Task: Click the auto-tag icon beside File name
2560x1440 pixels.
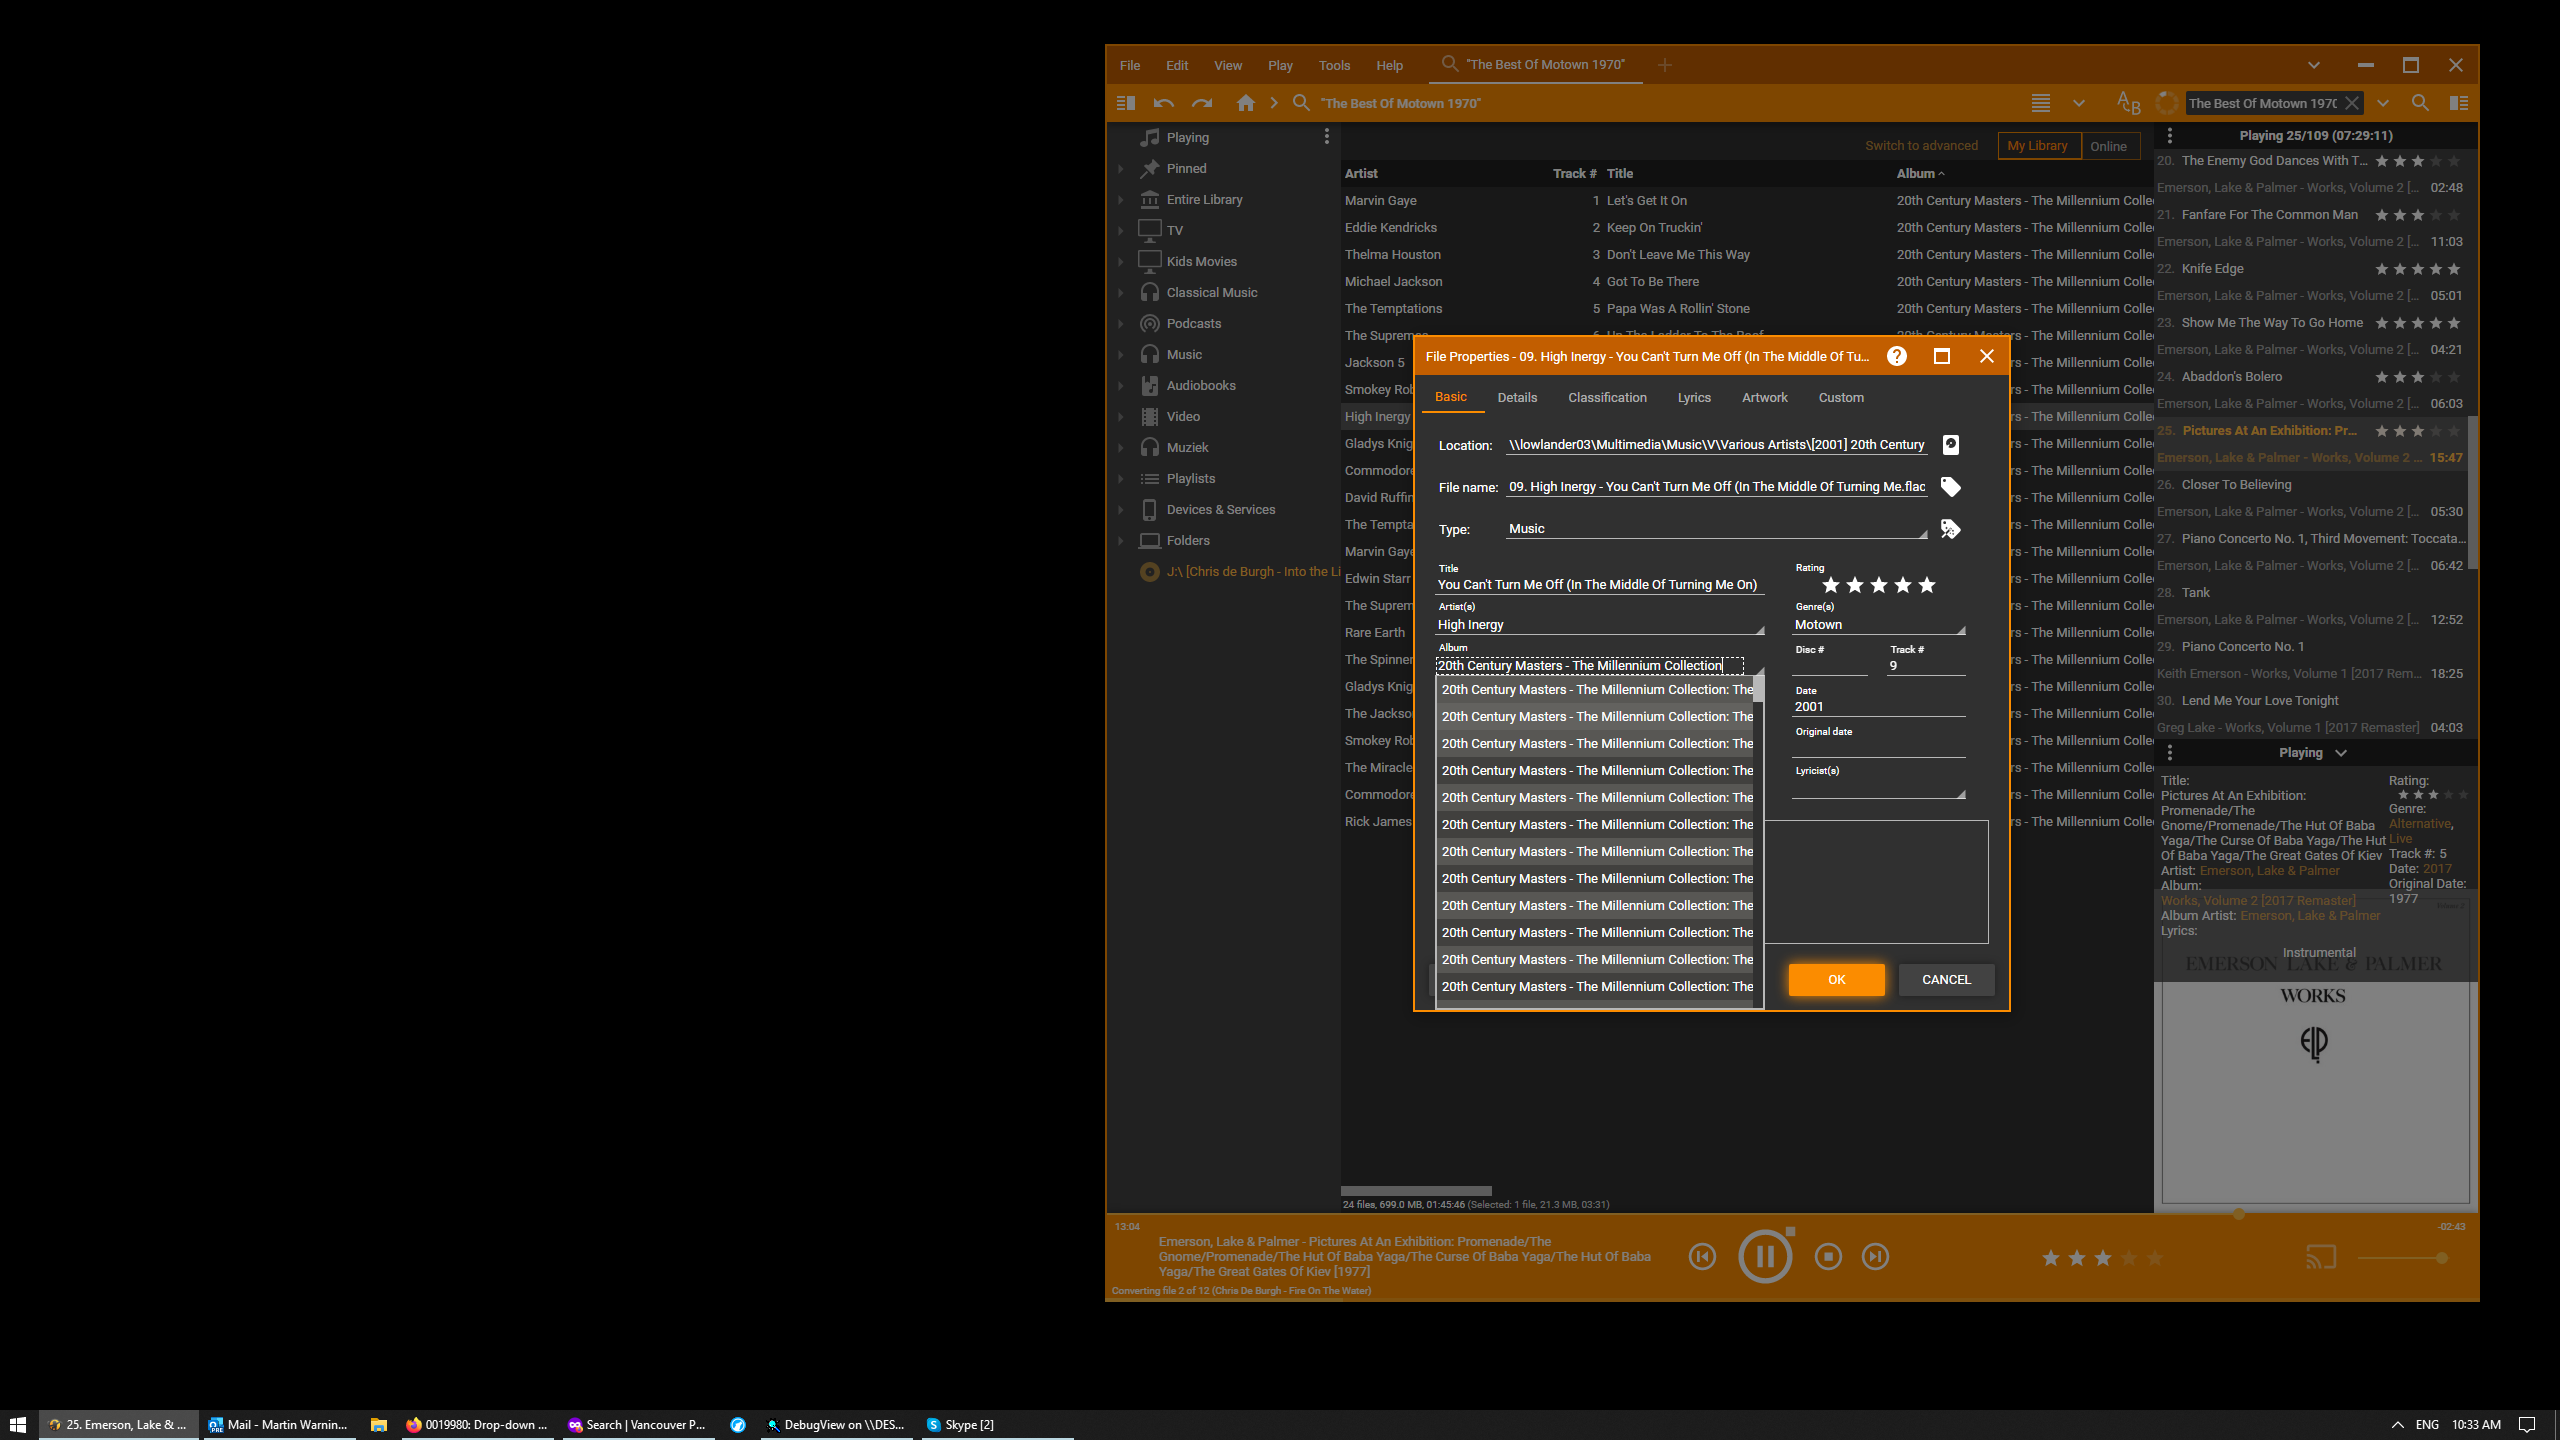Action: click(x=1950, y=487)
